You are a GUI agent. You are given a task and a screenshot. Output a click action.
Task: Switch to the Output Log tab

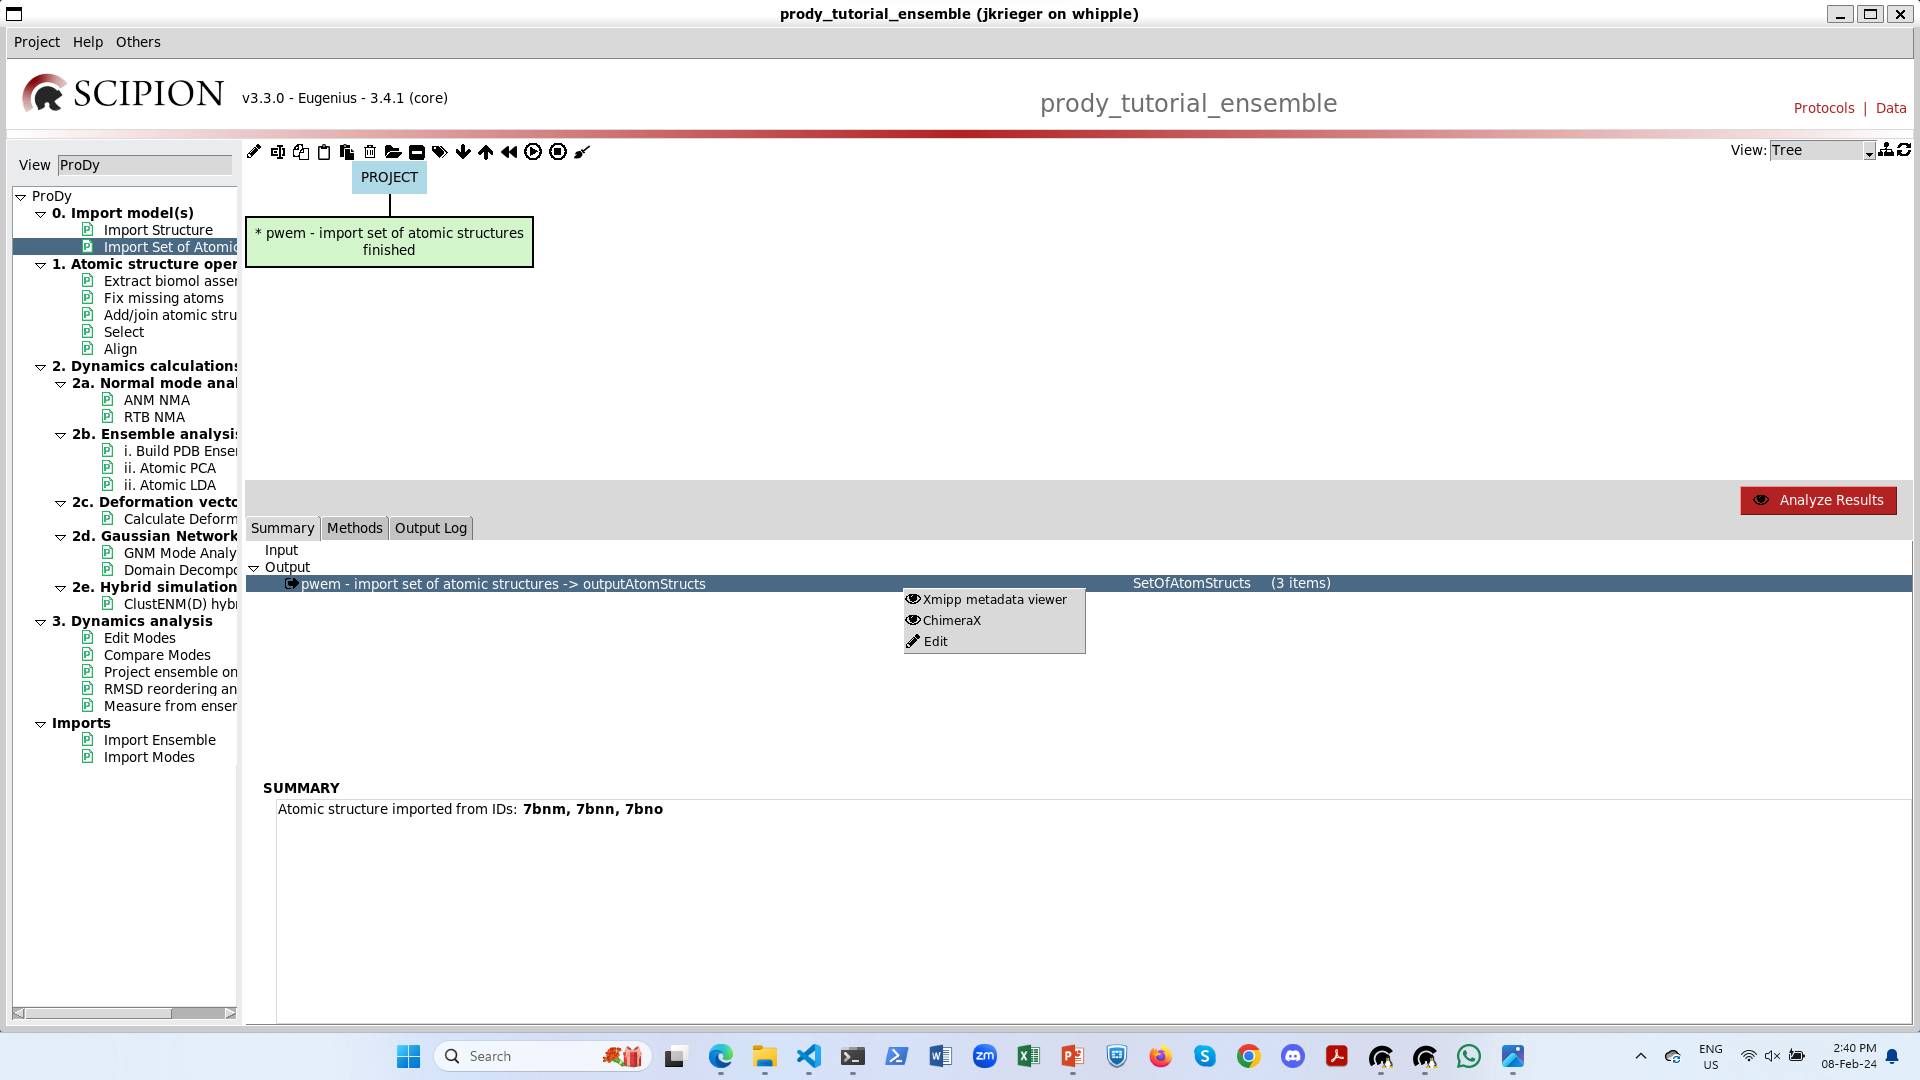pos(430,528)
